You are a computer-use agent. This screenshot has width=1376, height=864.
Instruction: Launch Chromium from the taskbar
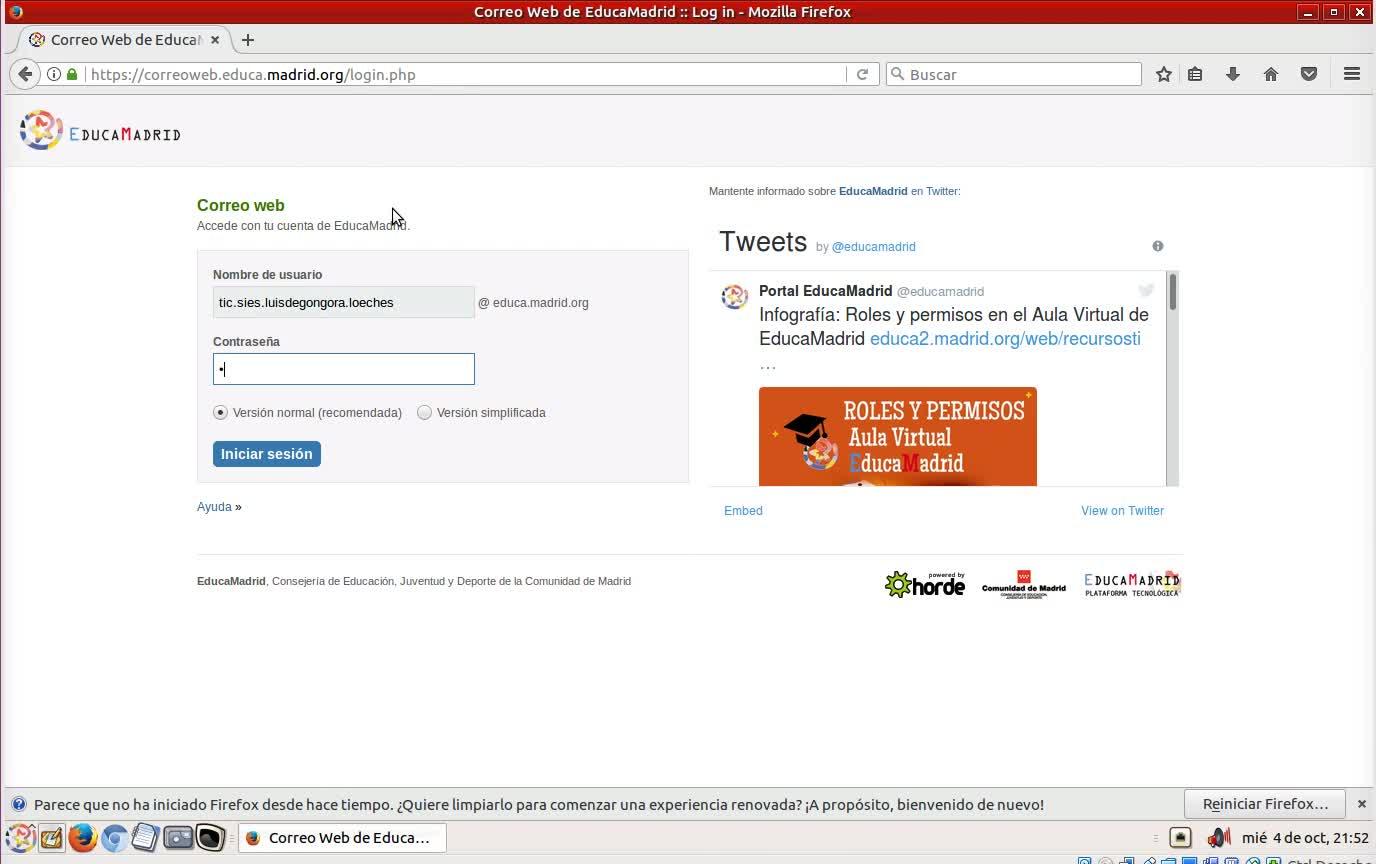click(x=114, y=837)
